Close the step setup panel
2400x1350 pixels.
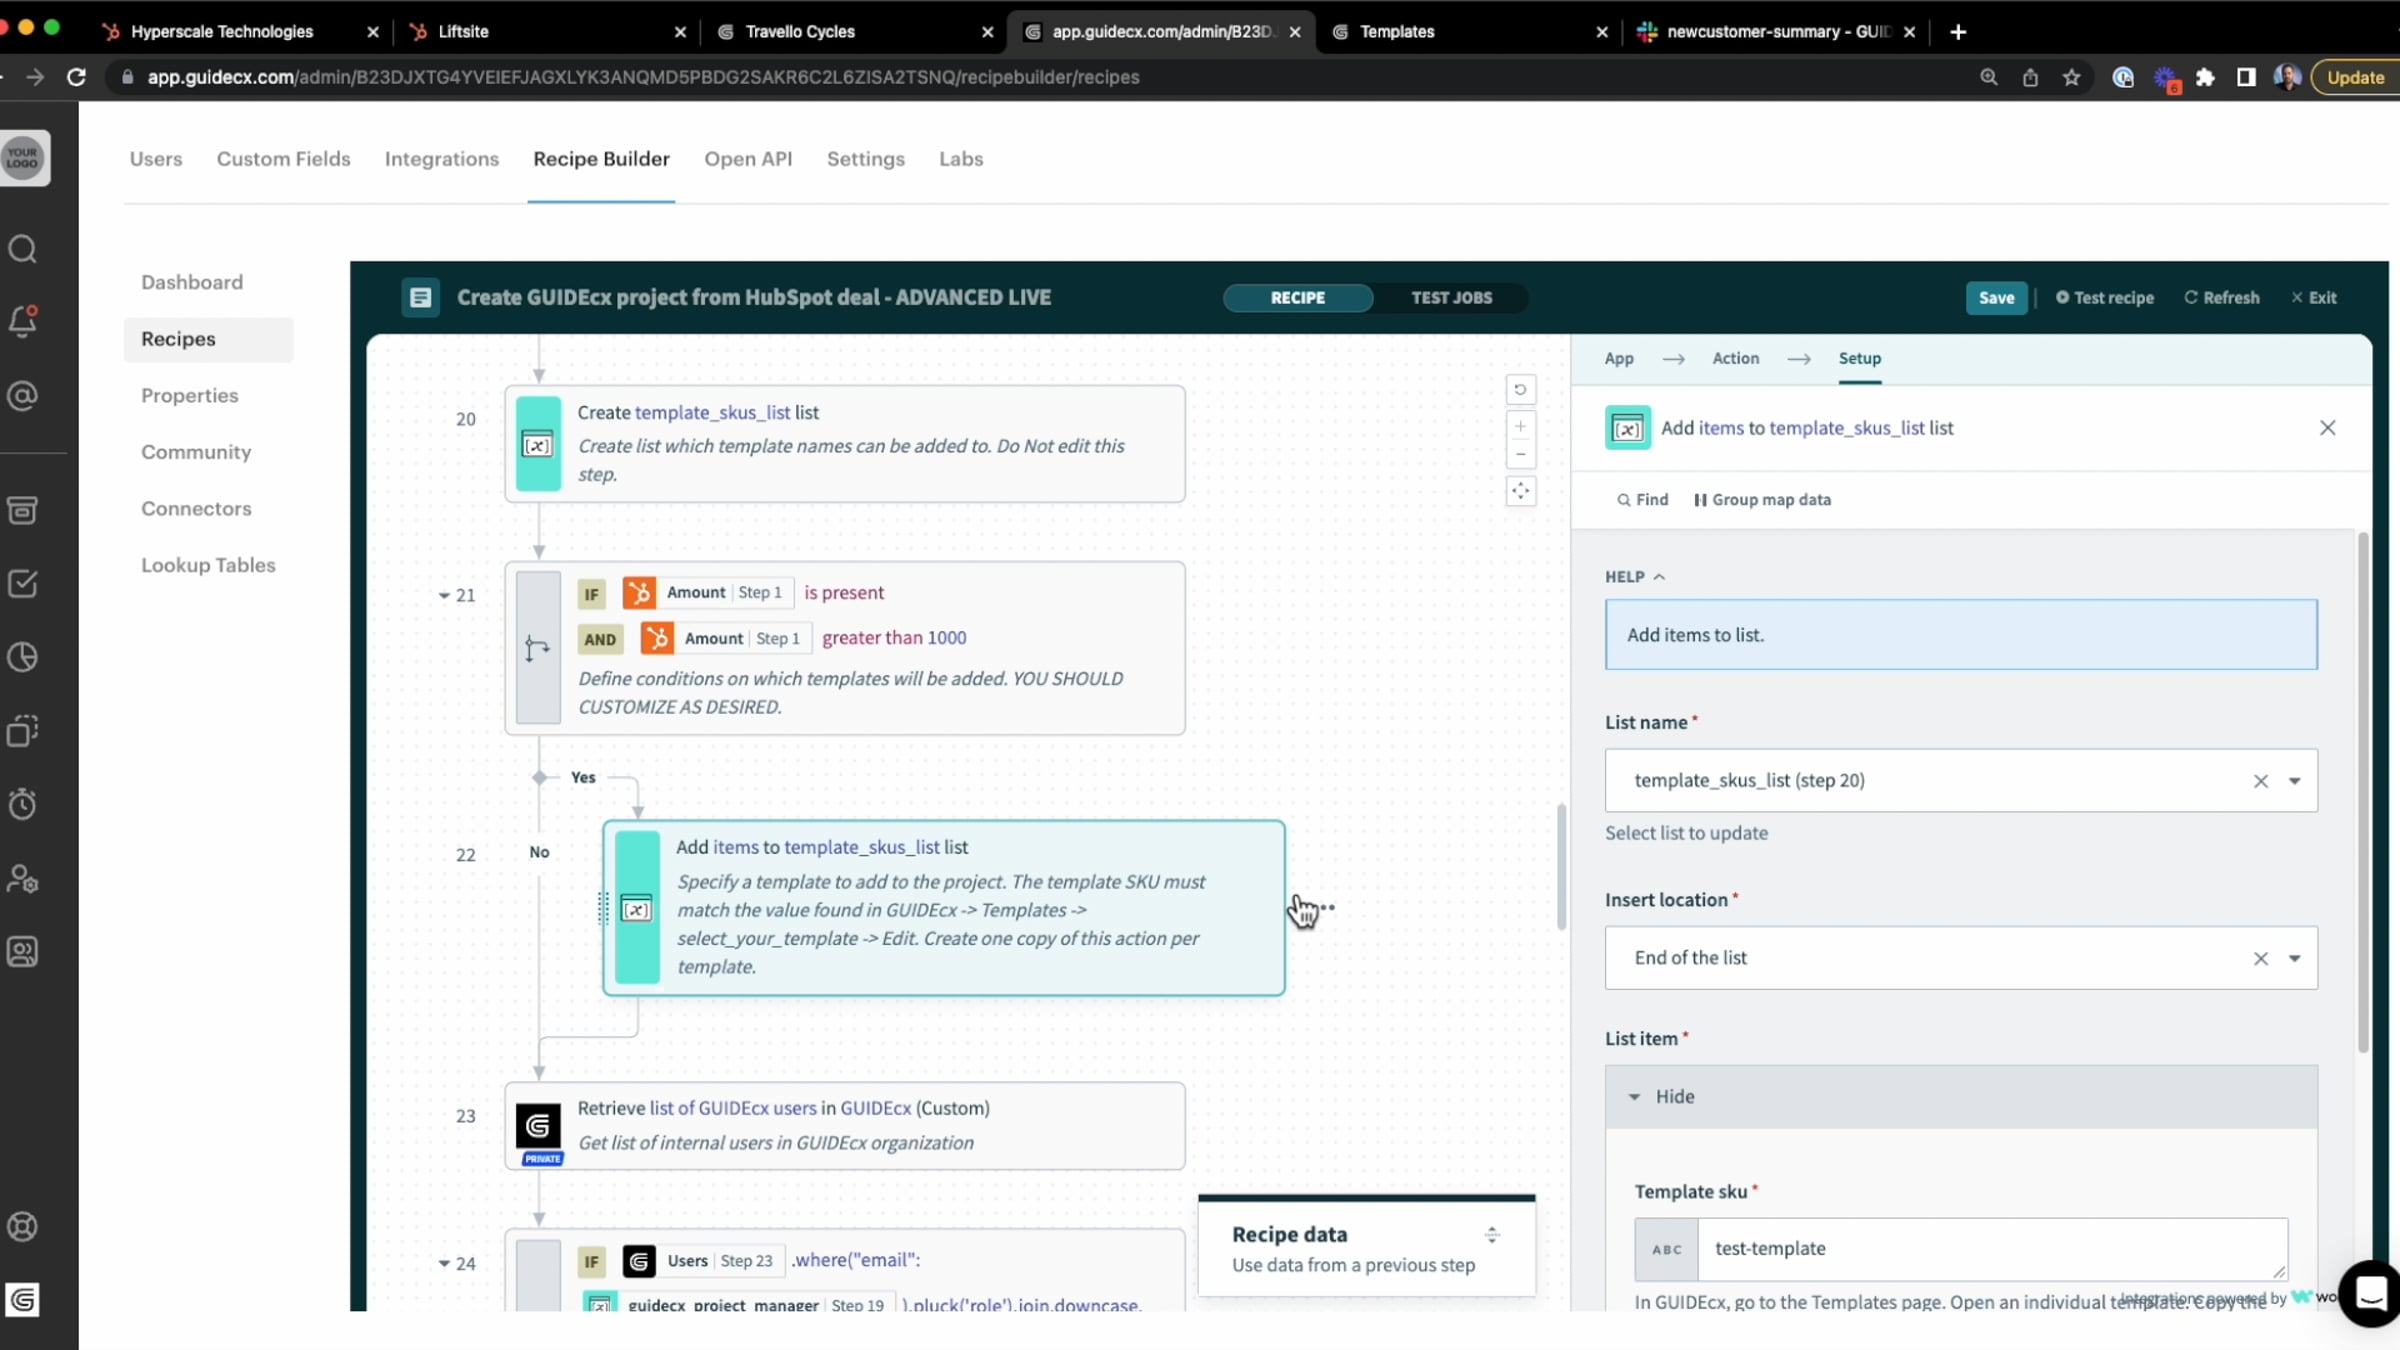(2327, 427)
